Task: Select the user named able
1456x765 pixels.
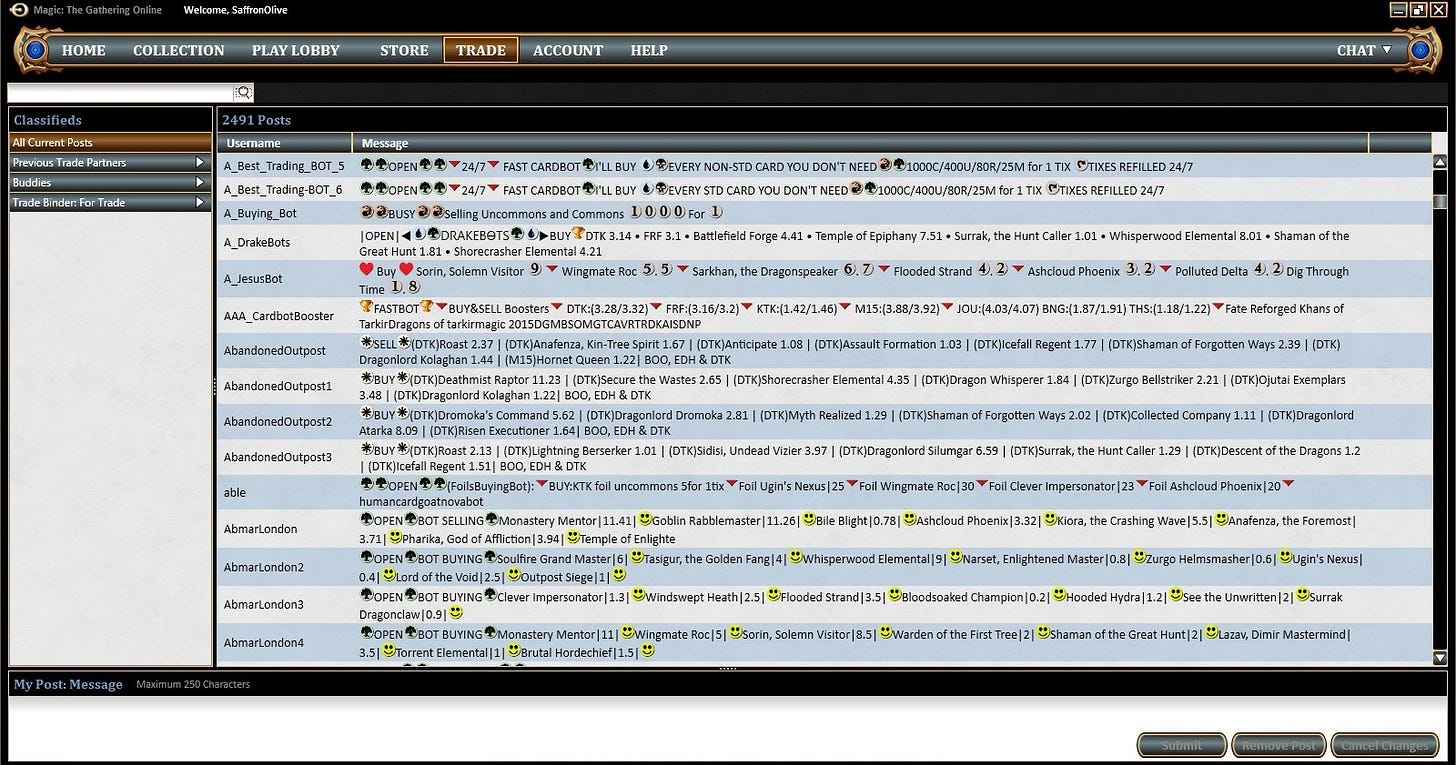Action: tap(235, 492)
